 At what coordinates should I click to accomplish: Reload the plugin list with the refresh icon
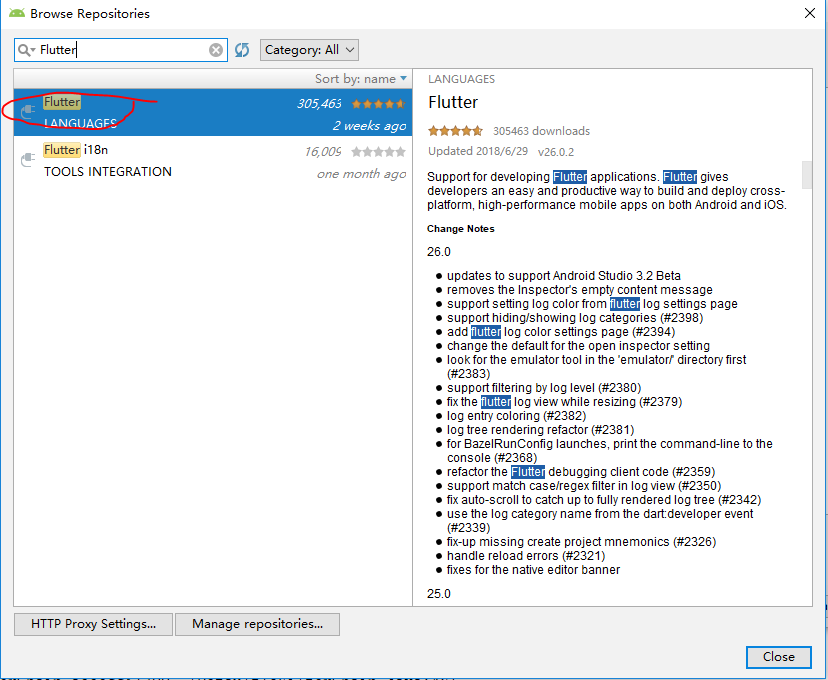tap(242, 50)
